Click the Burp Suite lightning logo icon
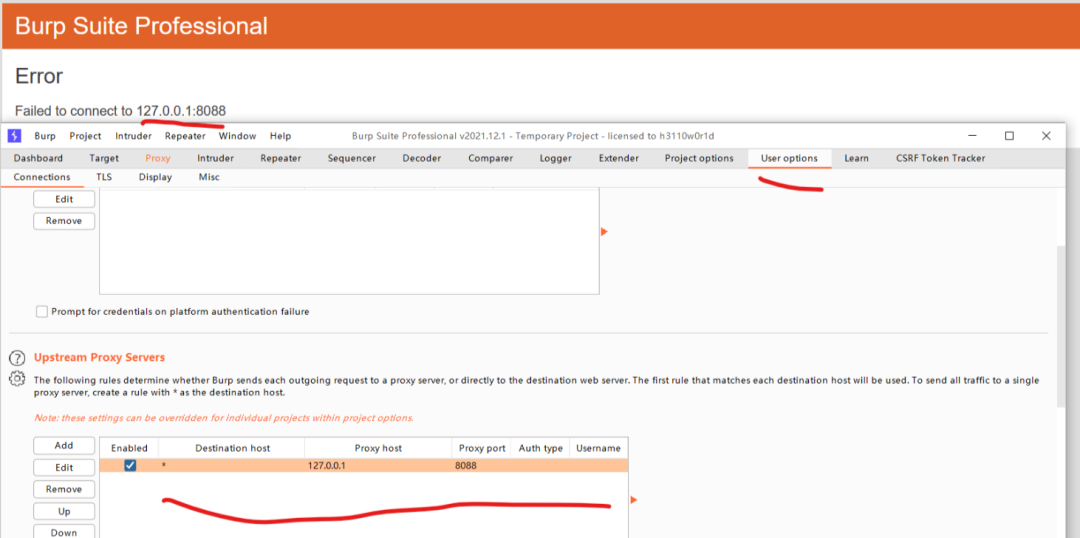This screenshot has height=538, width=1080. (14, 136)
